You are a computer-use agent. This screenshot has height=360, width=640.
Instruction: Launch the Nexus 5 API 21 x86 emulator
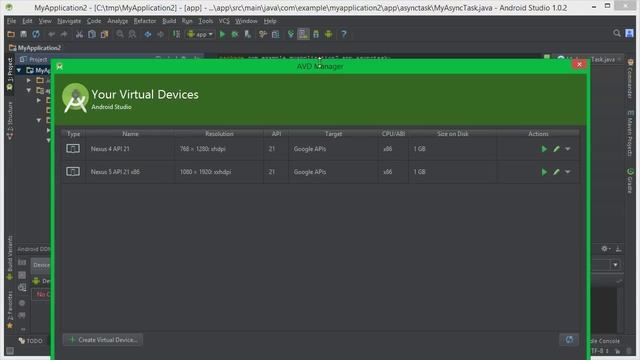click(544, 172)
